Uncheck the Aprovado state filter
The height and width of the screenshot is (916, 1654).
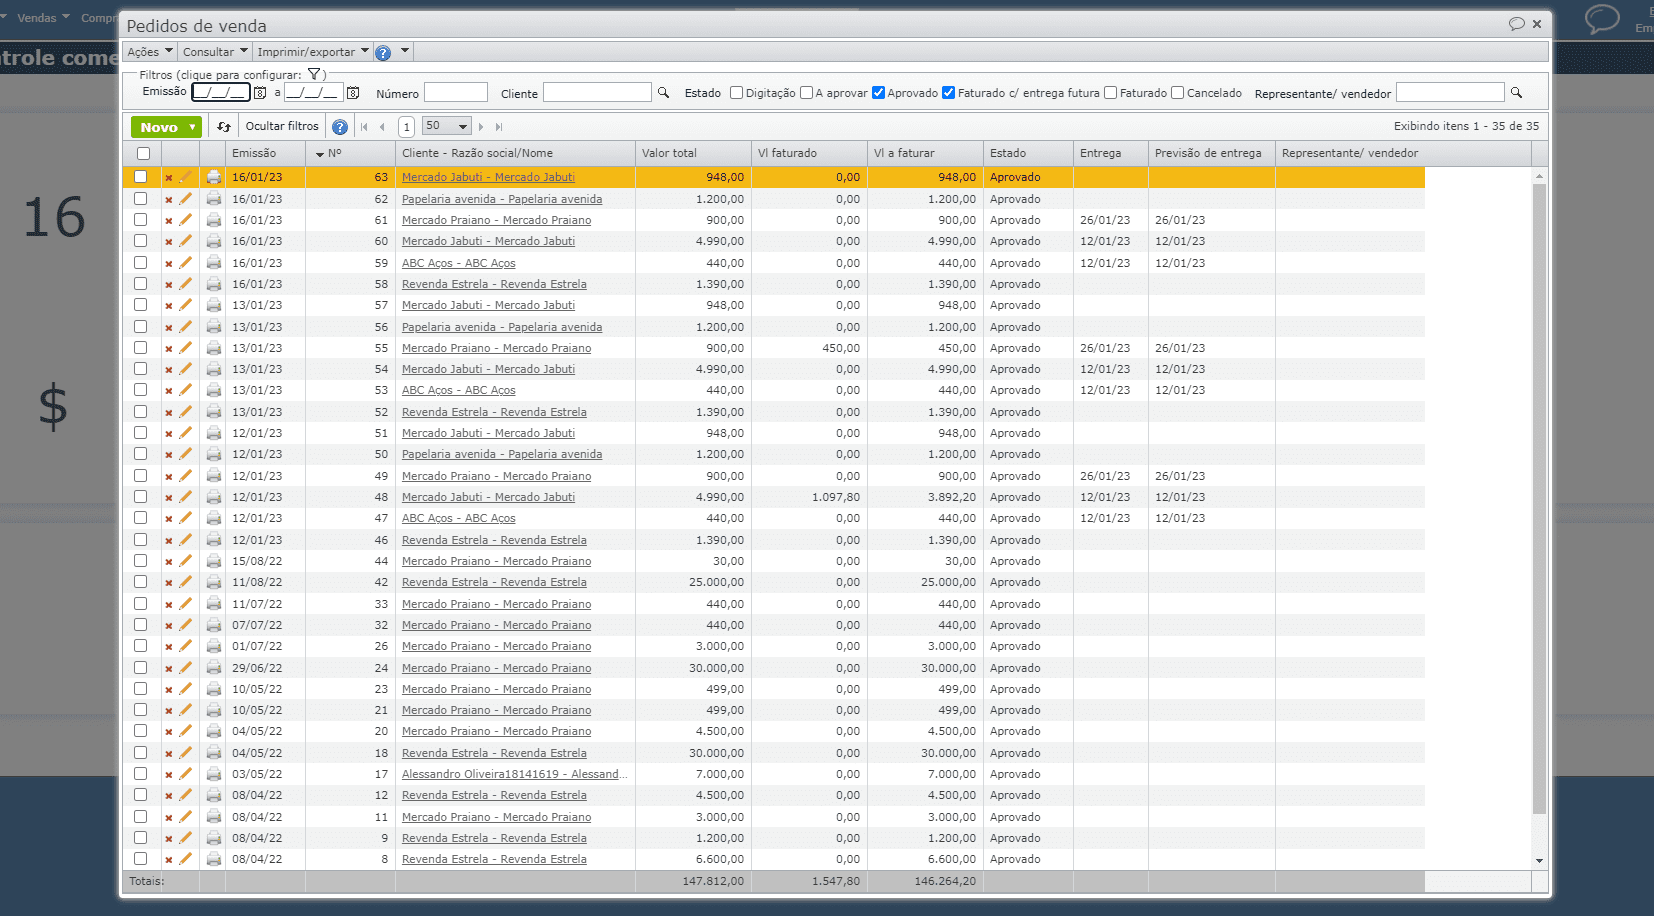tap(878, 93)
